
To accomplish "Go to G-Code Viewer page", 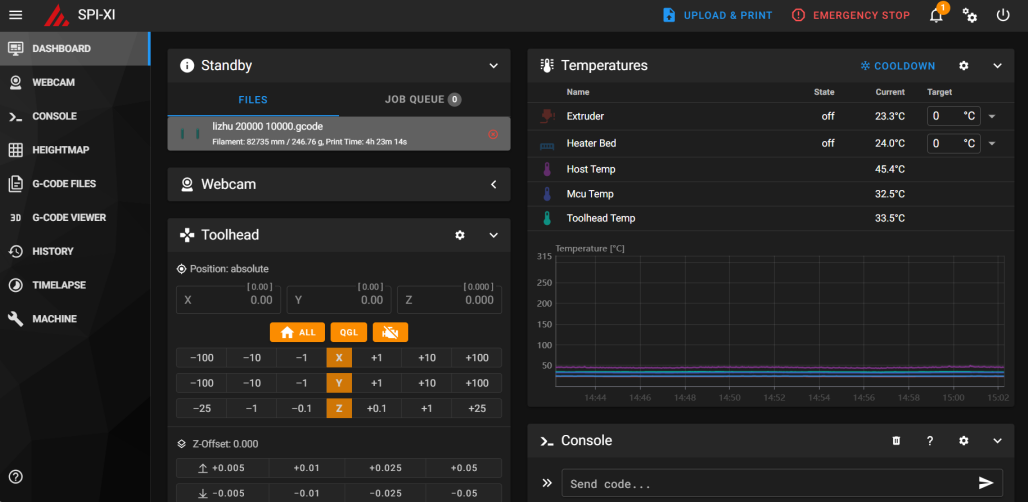I will [68, 217].
